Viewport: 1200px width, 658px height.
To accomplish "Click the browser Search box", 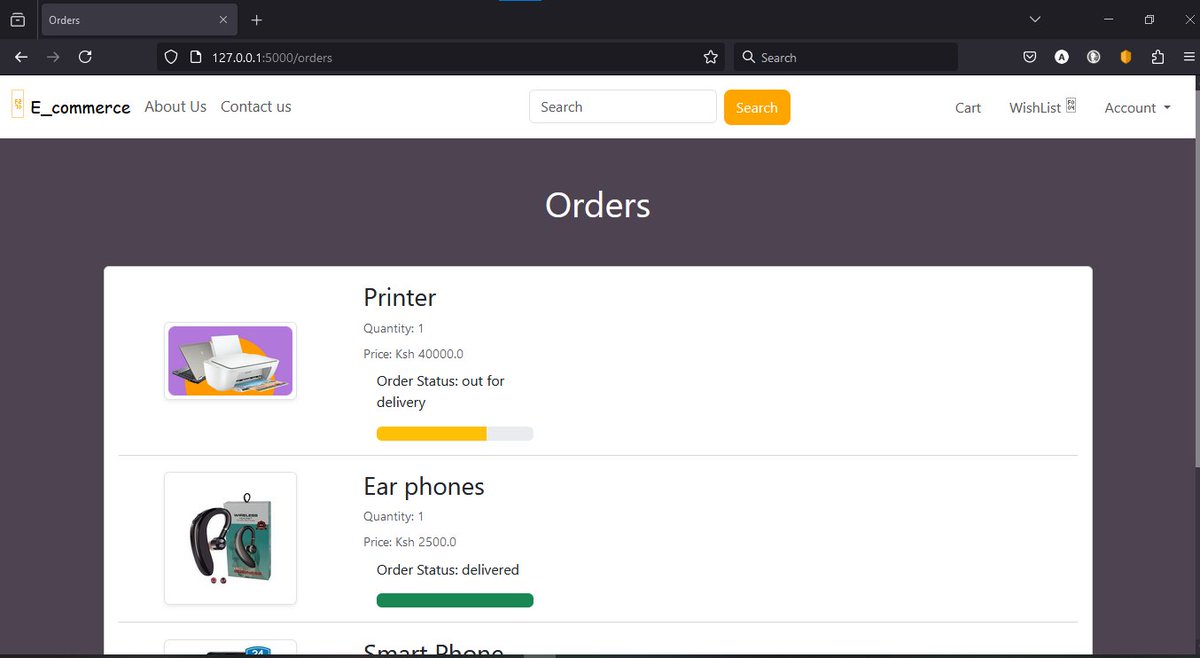I will pyautogui.click(x=846, y=58).
